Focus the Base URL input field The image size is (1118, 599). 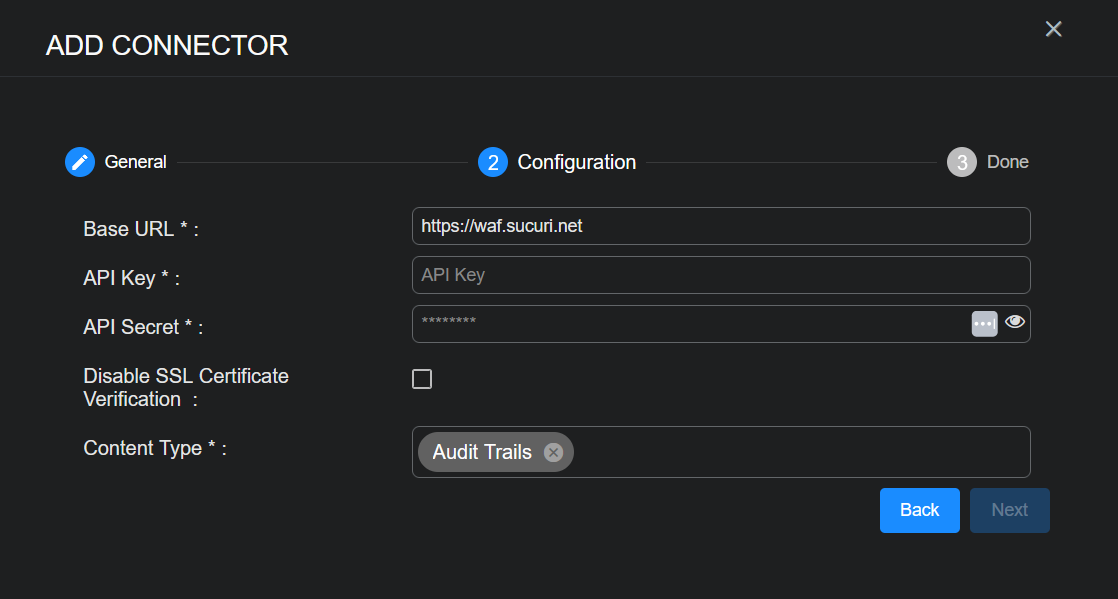coord(720,226)
